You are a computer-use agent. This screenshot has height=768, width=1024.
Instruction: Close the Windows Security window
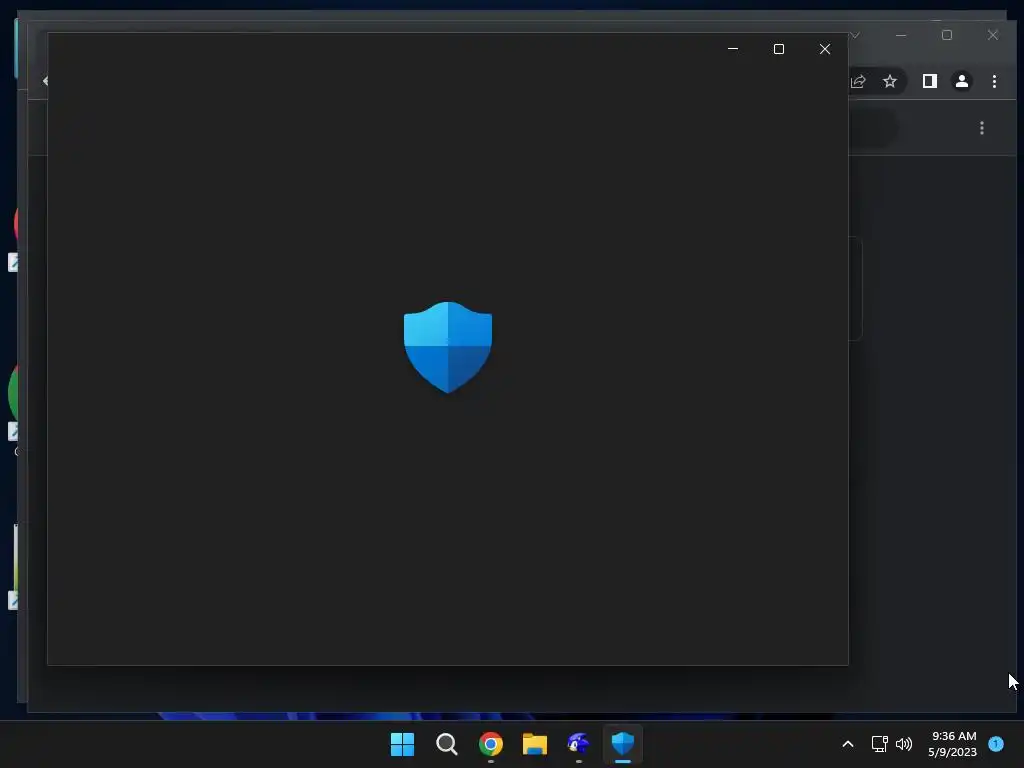point(825,49)
